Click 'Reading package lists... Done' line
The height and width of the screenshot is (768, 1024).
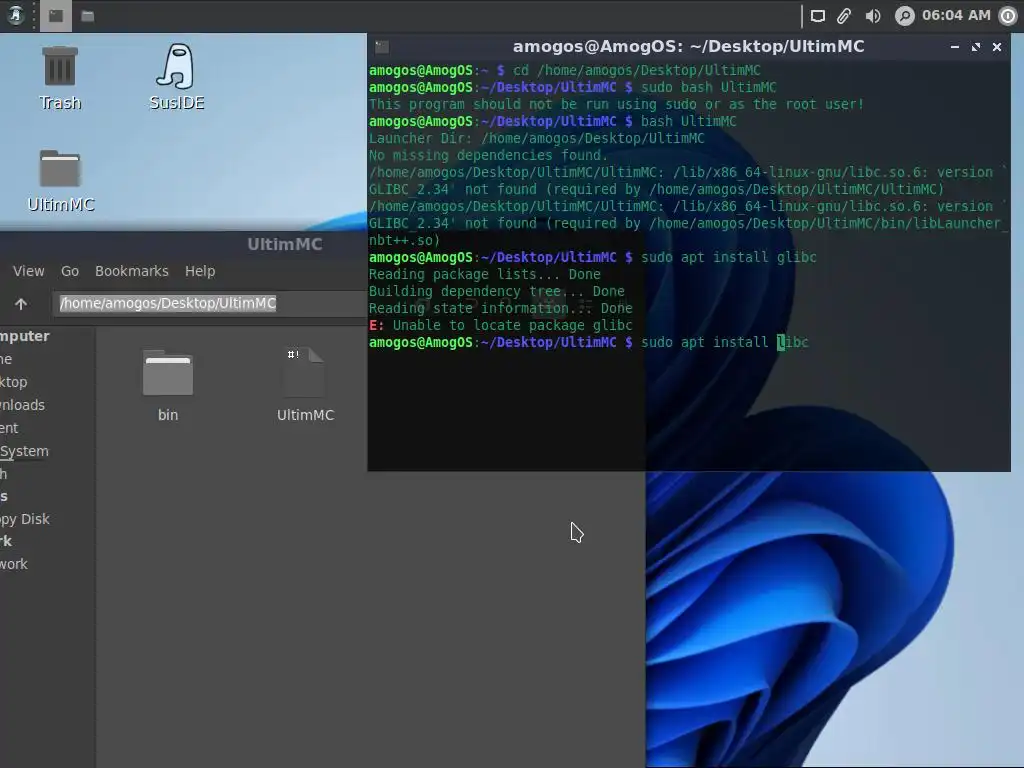tap(485, 274)
